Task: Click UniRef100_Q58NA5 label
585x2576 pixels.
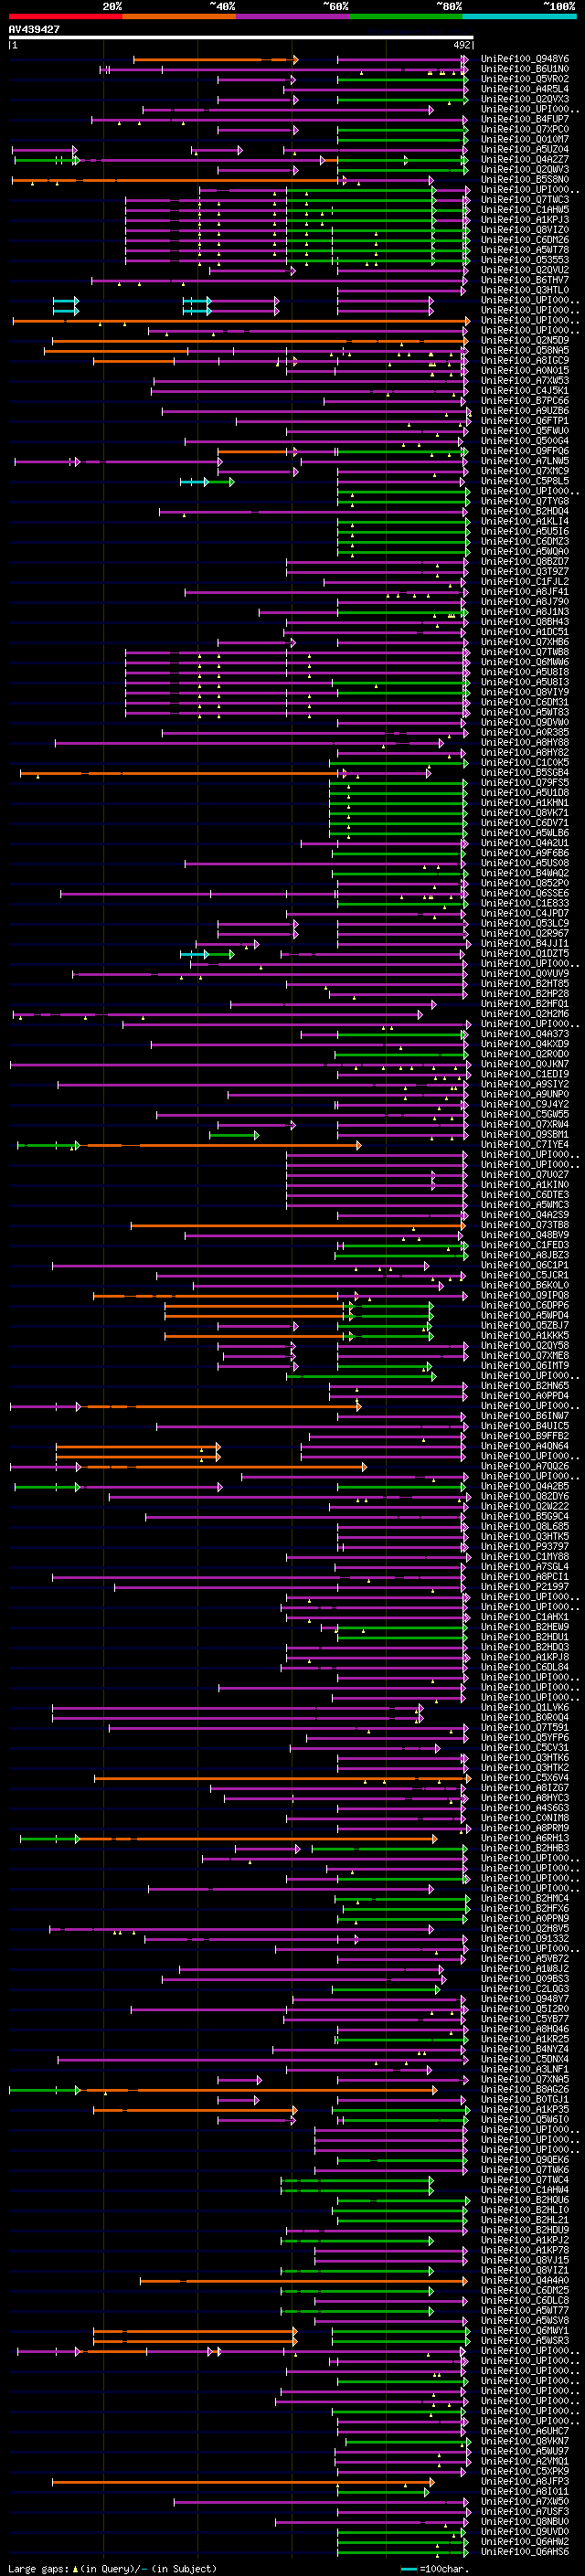Action: [525, 351]
